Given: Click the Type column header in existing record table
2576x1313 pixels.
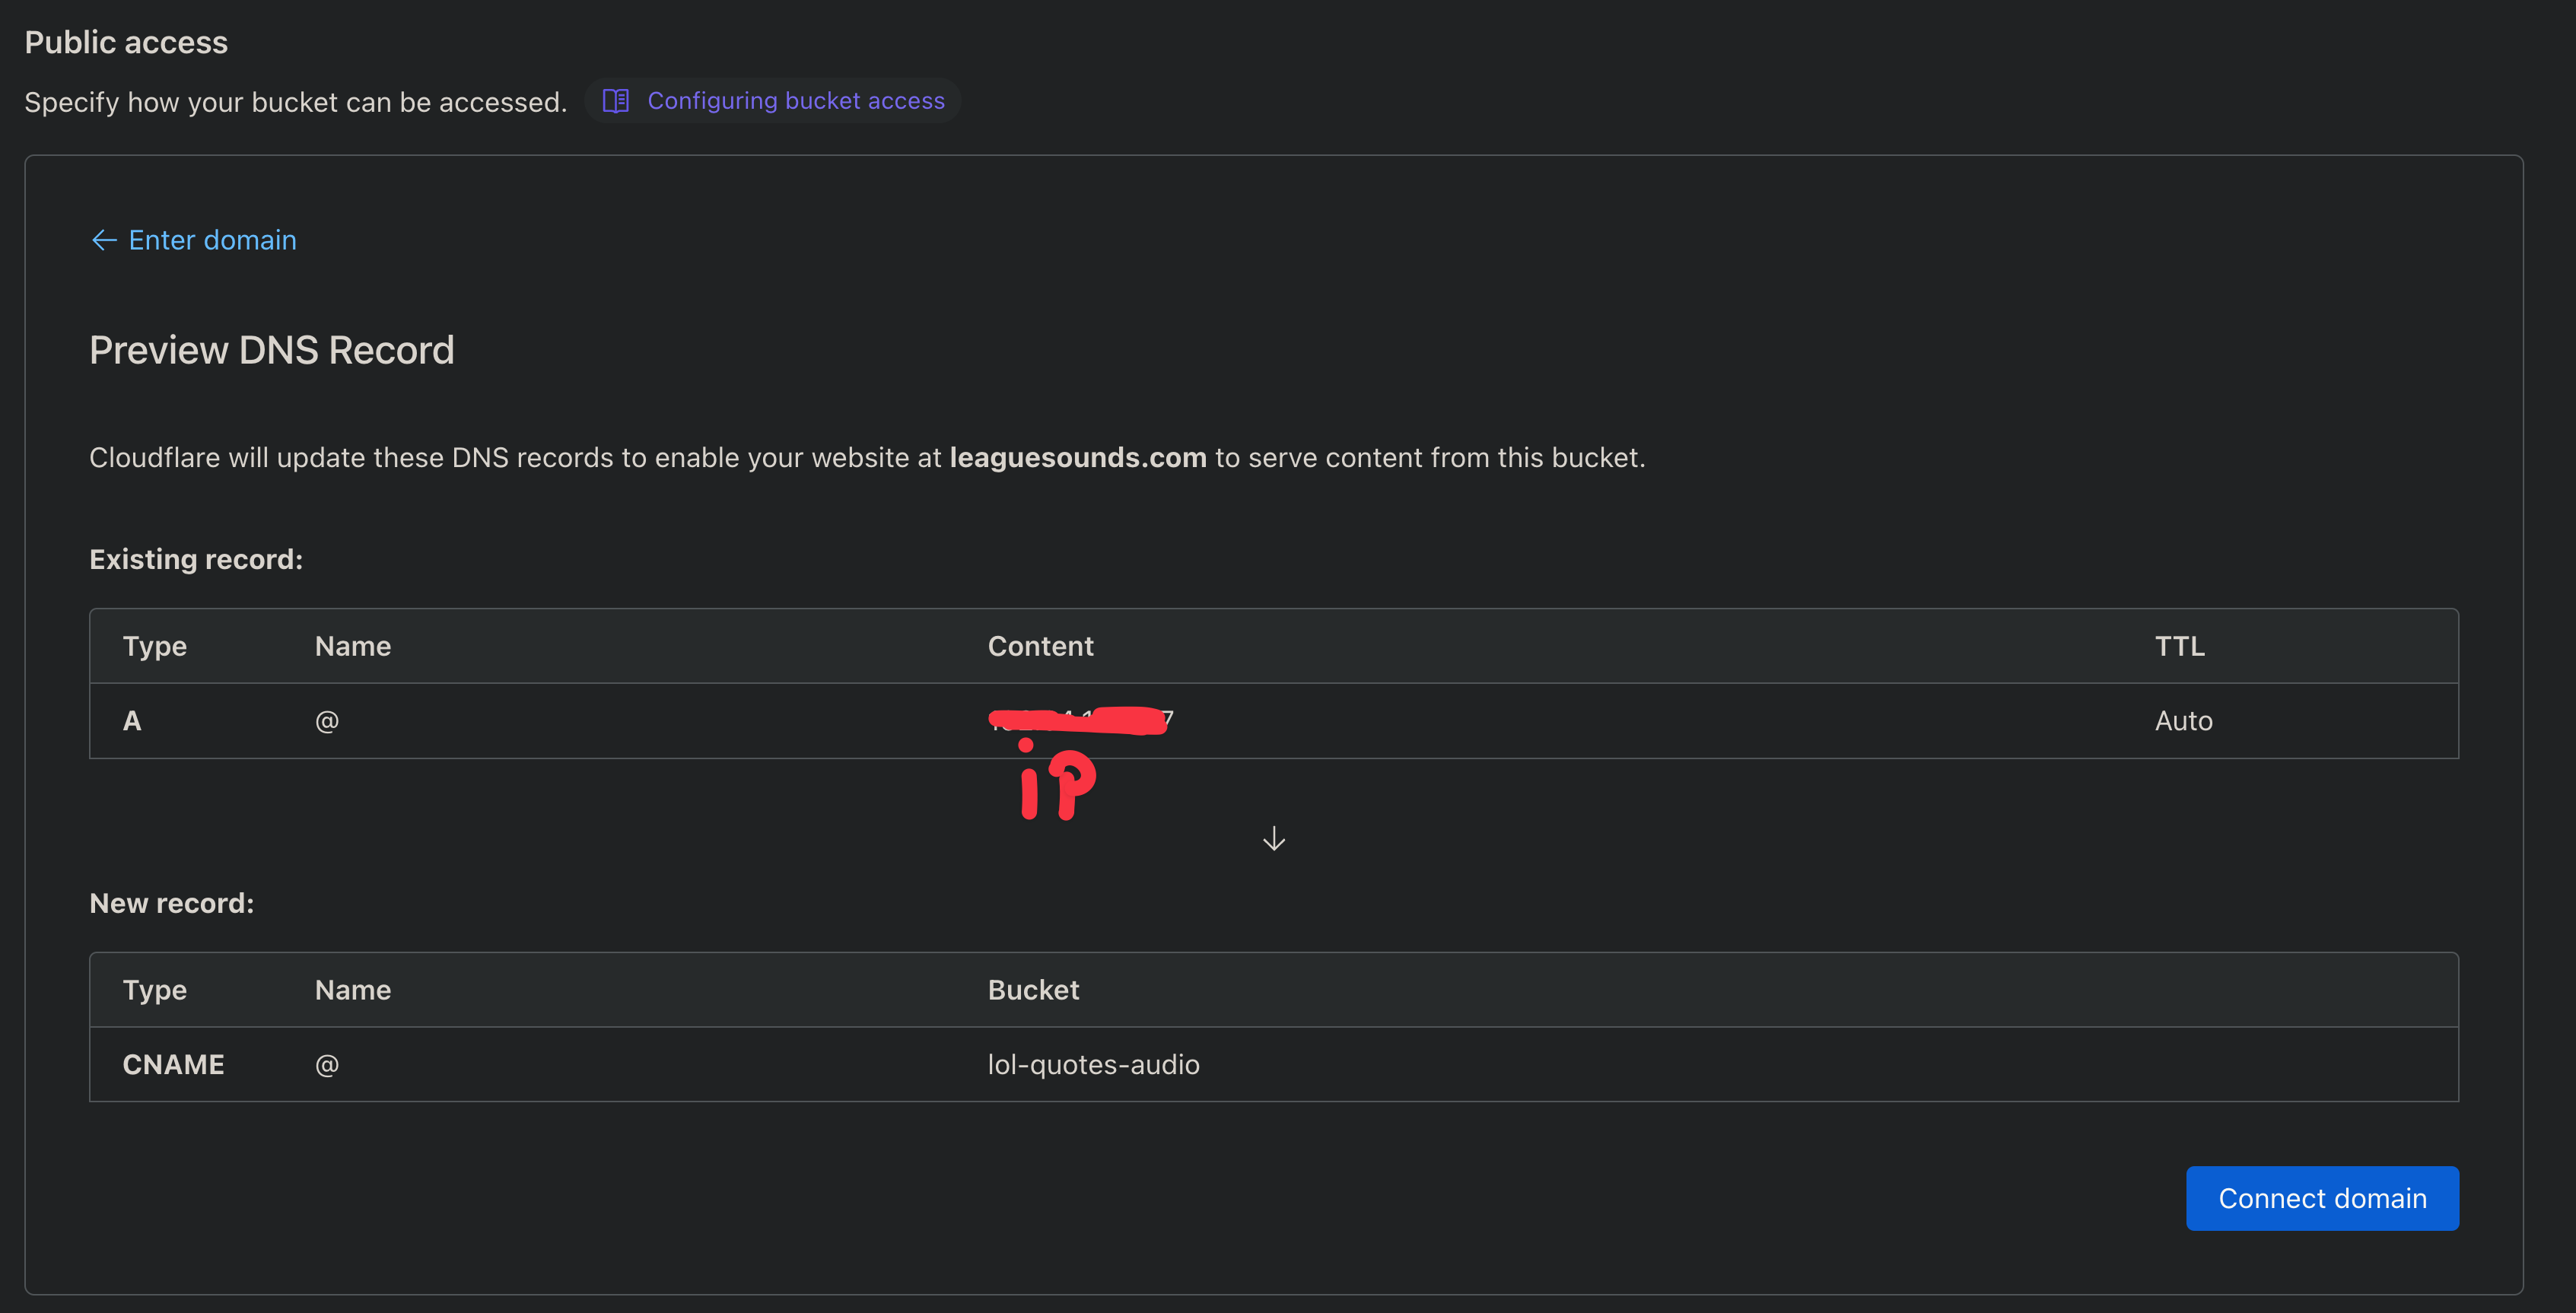Looking at the screenshot, I should [x=154, y=646].
